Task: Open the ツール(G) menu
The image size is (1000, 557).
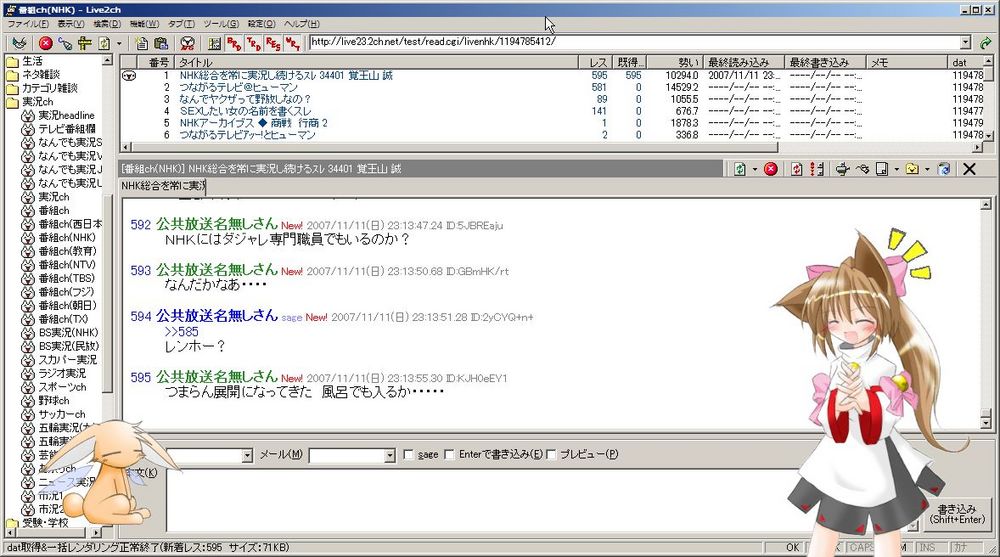Action: (221, 24)
